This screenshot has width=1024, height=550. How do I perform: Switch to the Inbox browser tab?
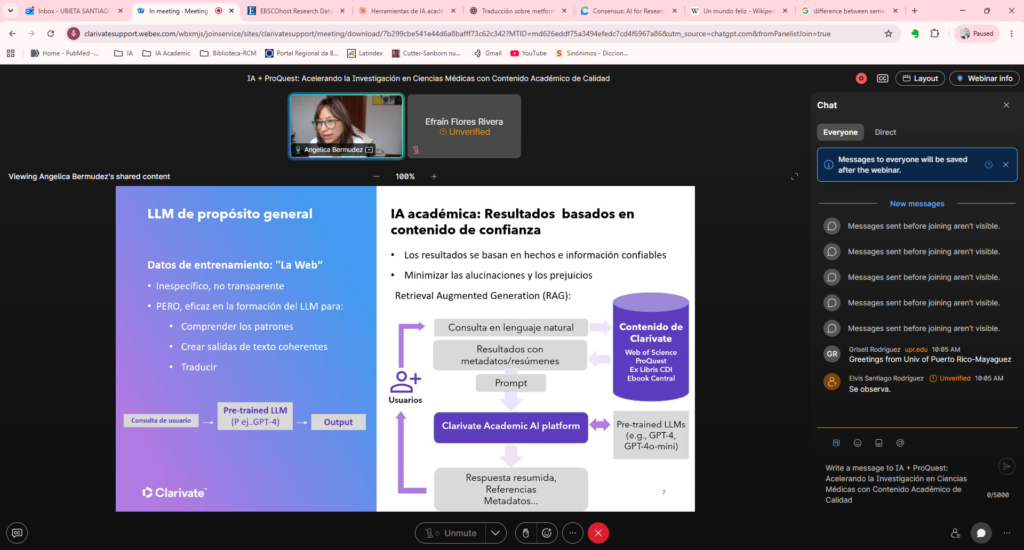[74, 11]
